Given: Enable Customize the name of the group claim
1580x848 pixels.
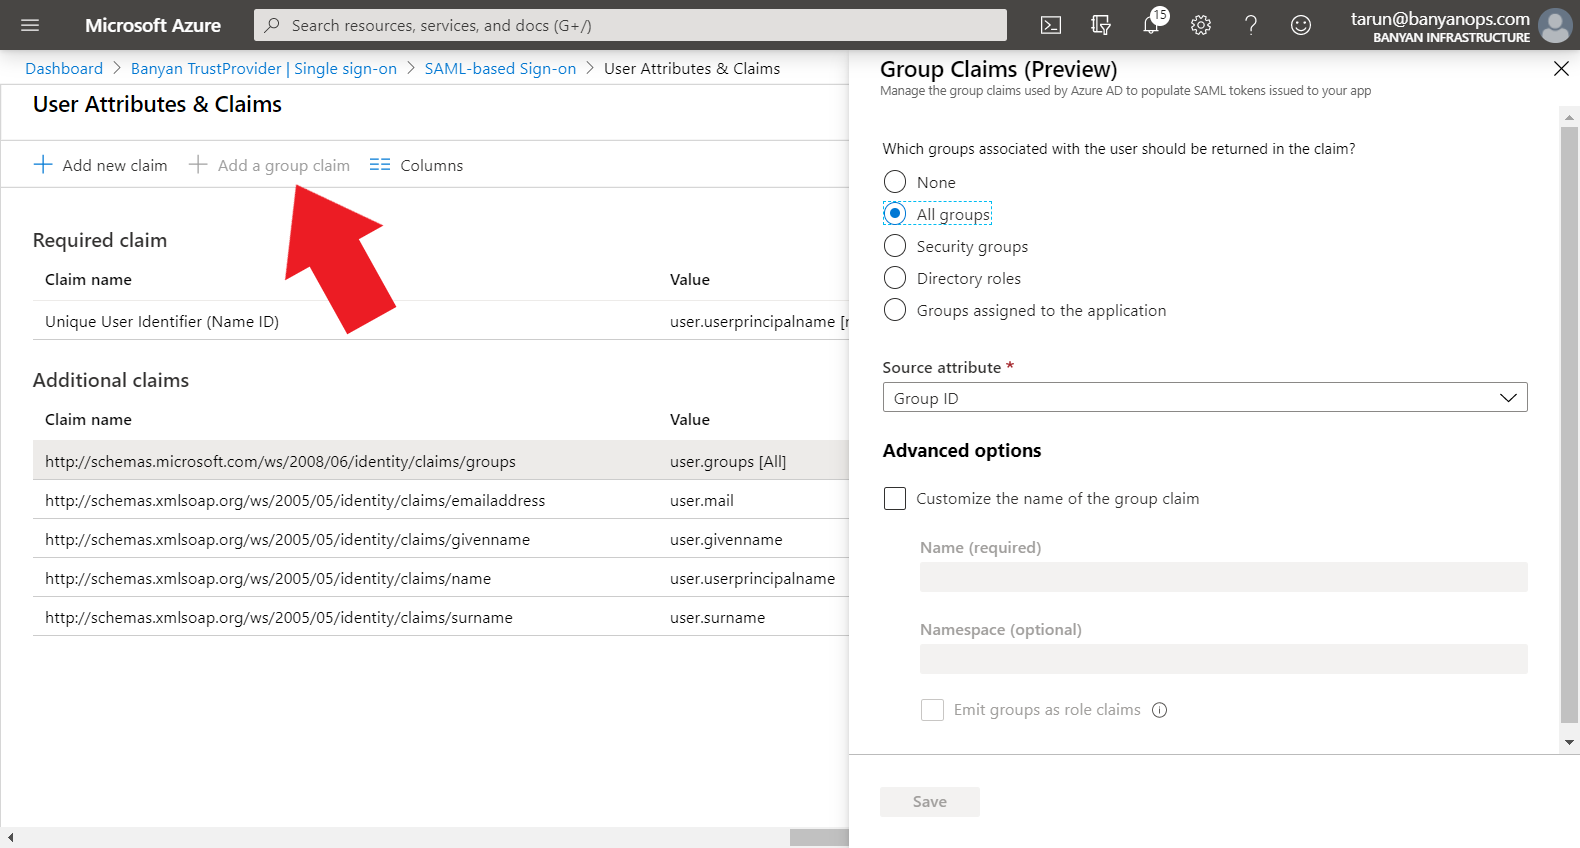Looking at the screenshot, I should 895,498.
